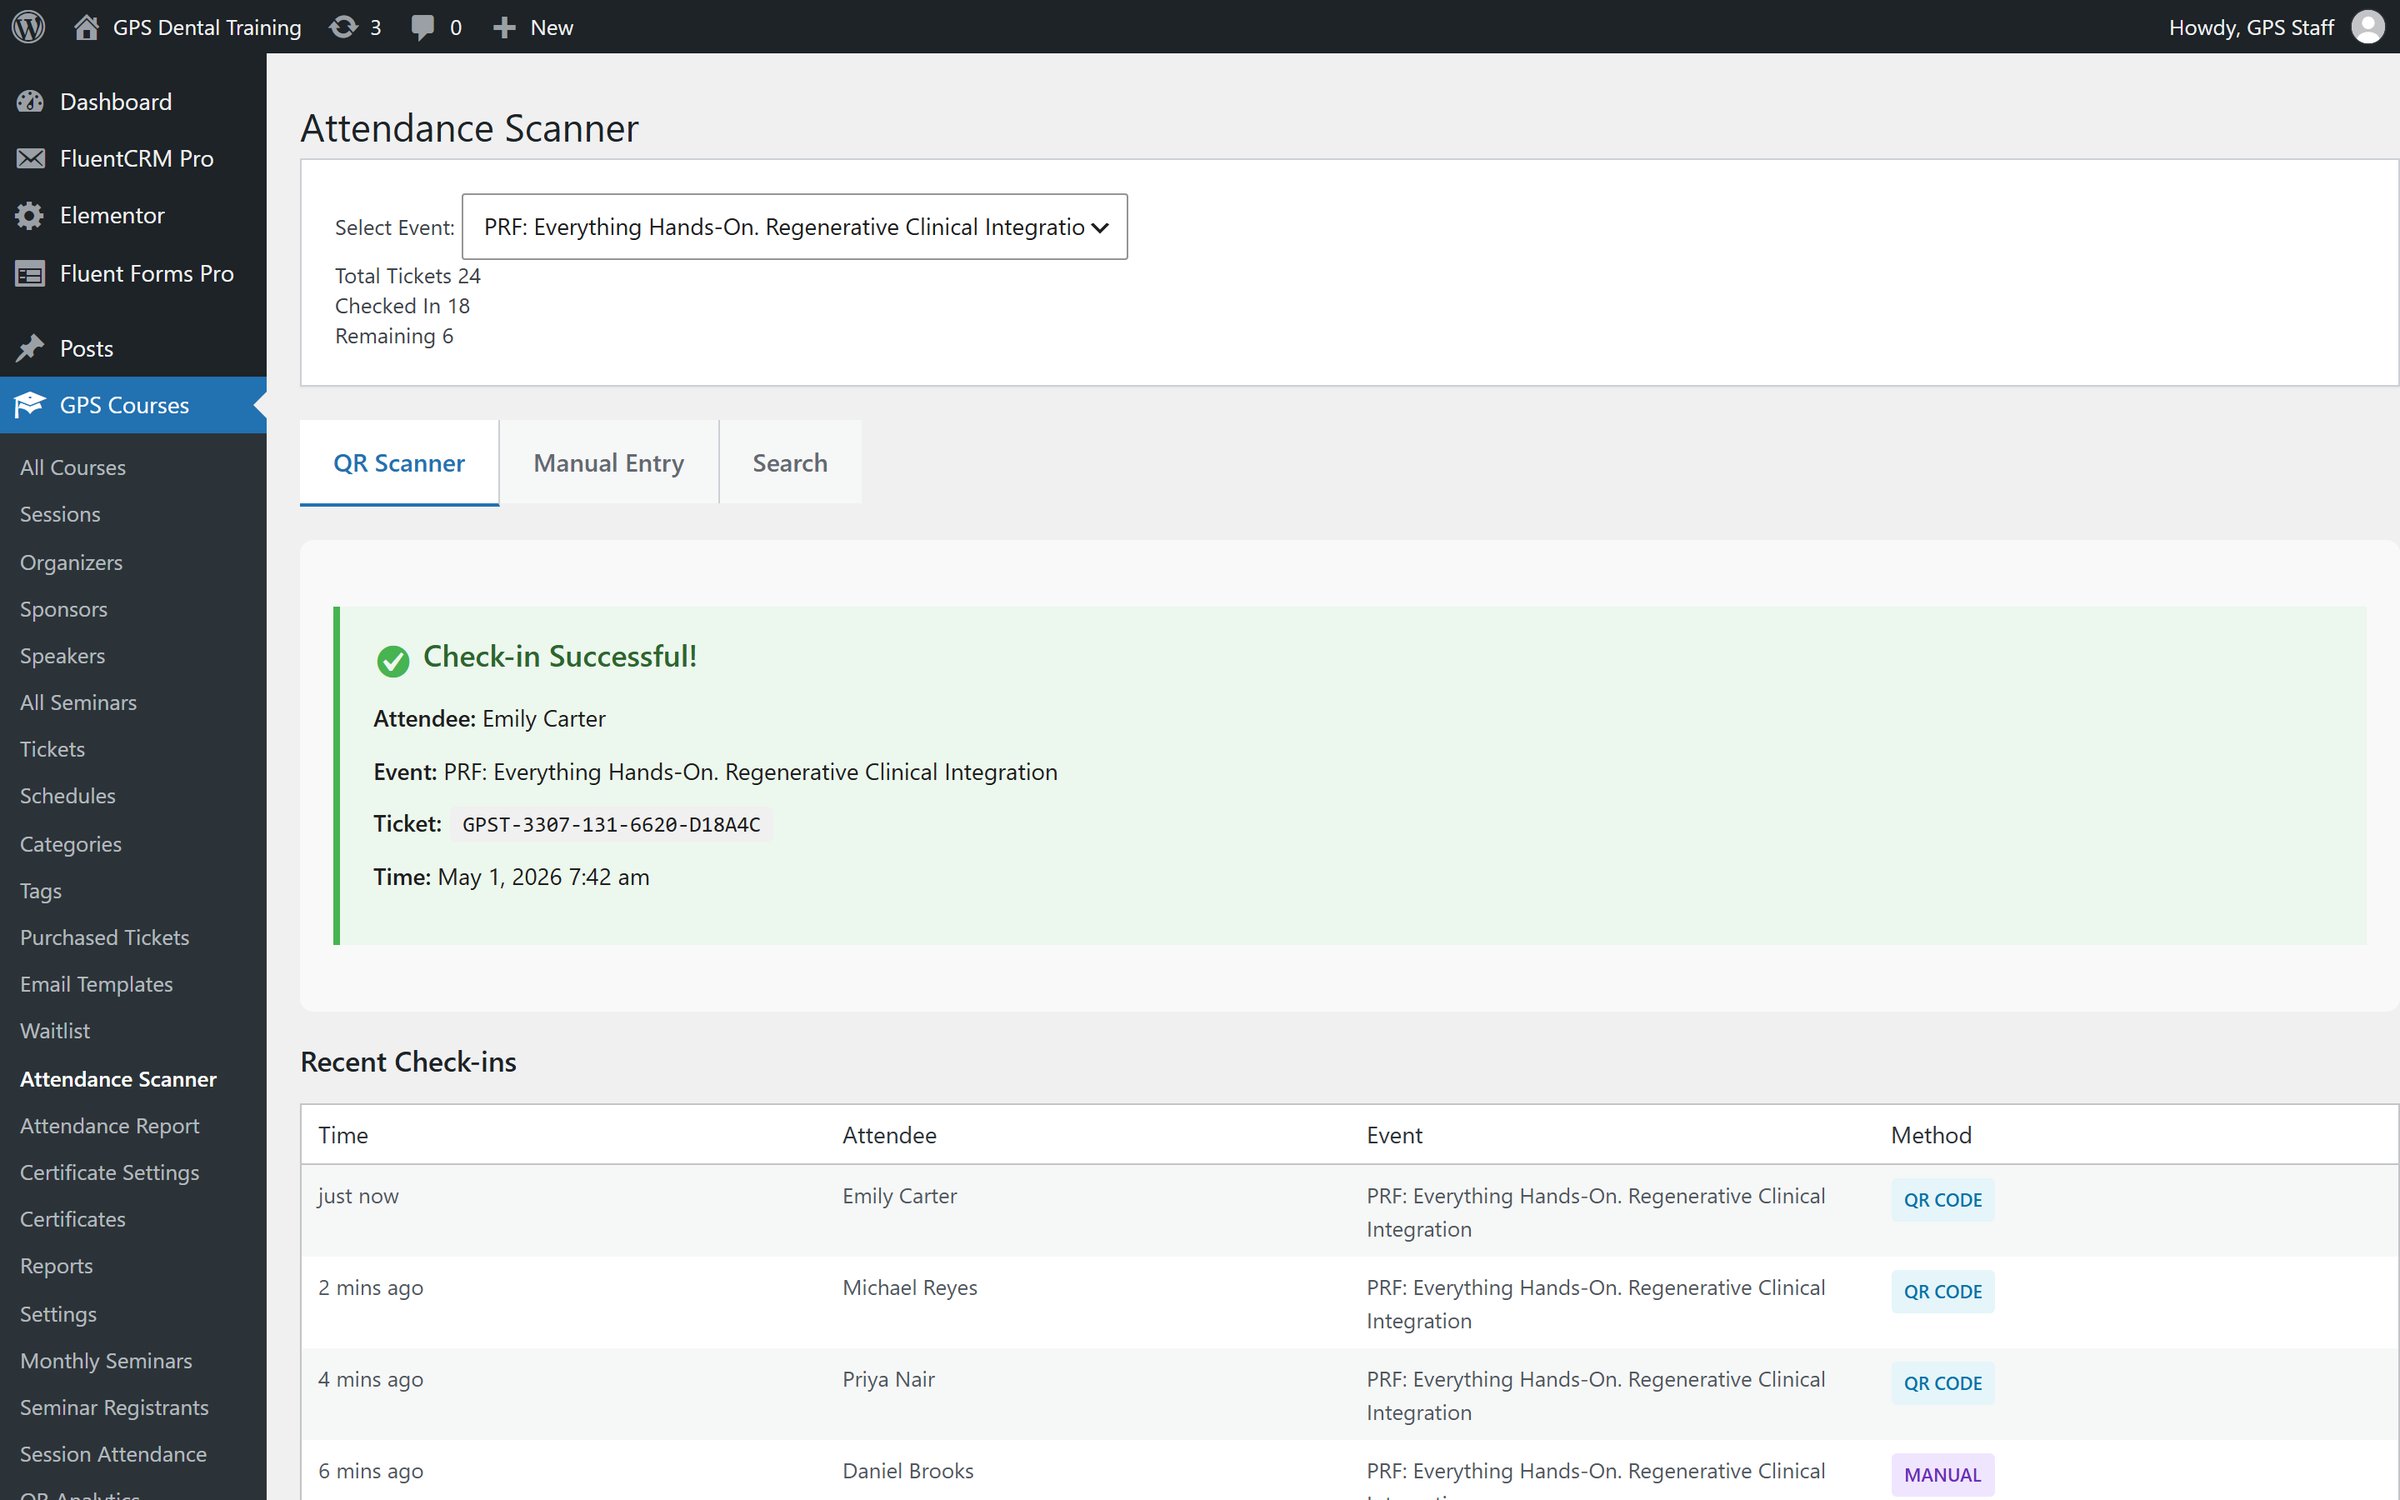2400x1500 pixels.
Task: Open Seminar Registrants link
Action: 115,1407
